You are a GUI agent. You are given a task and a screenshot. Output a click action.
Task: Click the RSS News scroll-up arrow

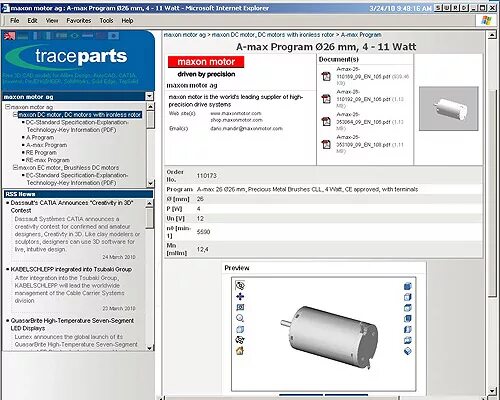tap(150, 203)
